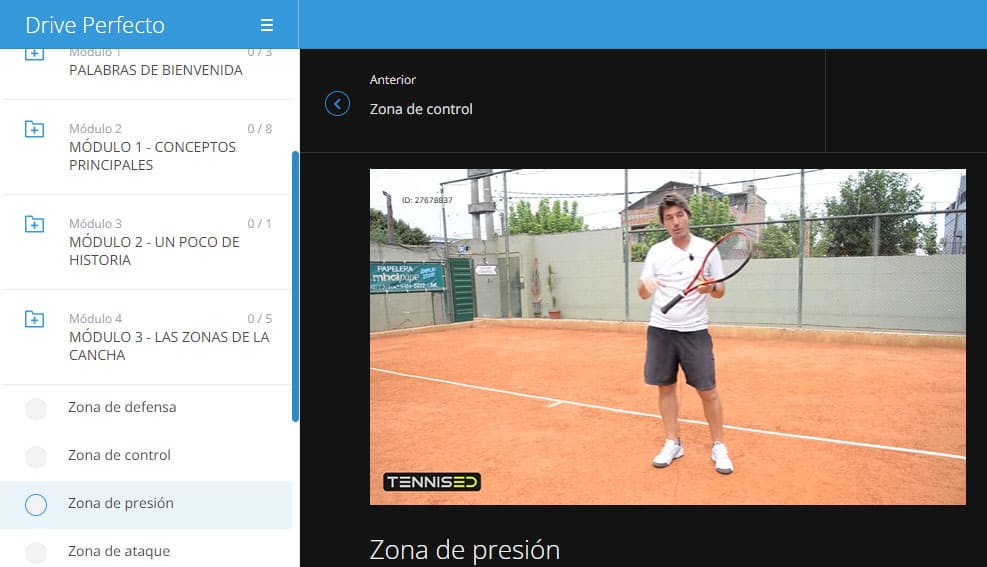Select Zona de ataque lesson
This screenshot has height=567, width=987.
119,551
